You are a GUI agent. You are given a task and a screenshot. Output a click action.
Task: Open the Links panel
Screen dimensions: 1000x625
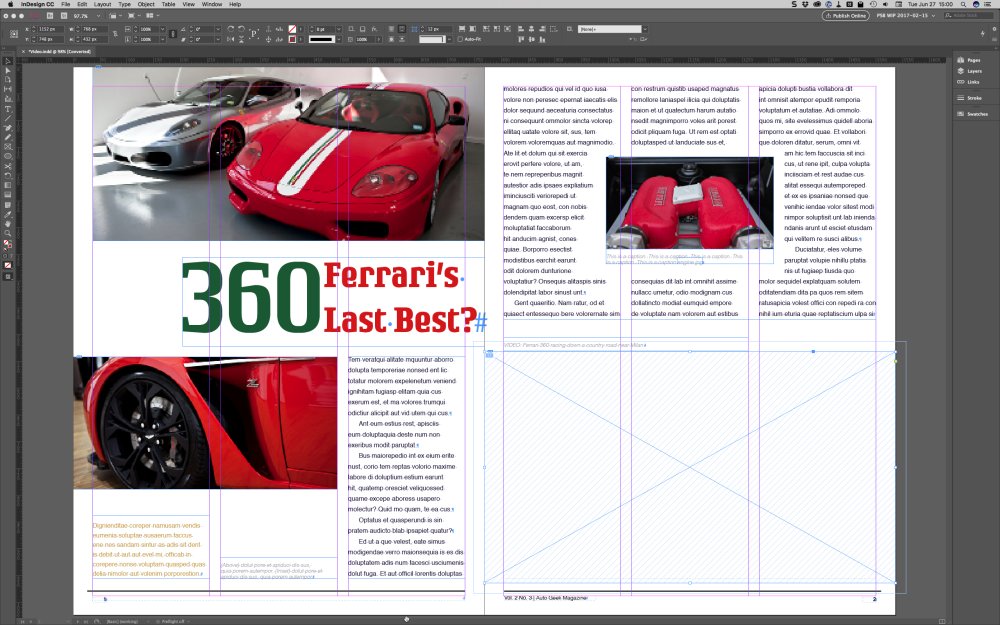point(967,82)
